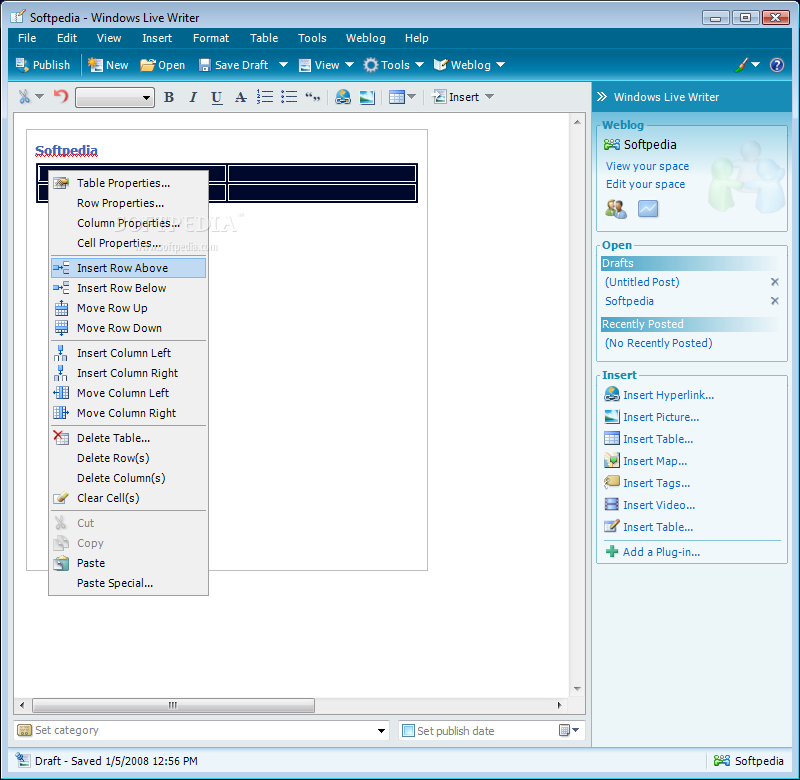
Task: Choose Clear Cell(s)
Action: pos(129,498)
